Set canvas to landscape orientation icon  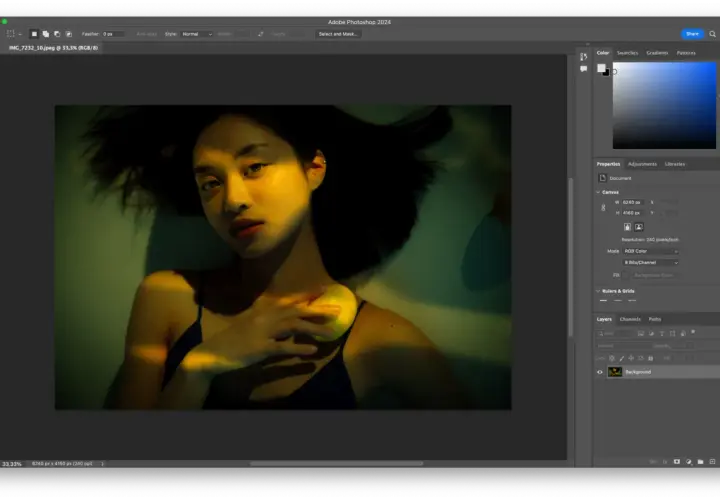(x=639, y=227)
